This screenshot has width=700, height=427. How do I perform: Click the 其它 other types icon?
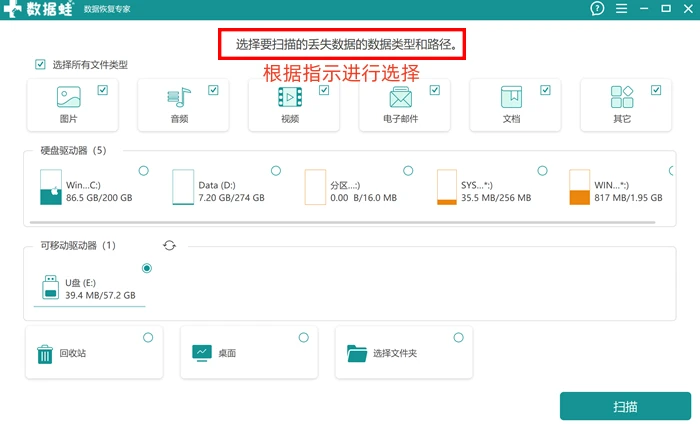[x=622, y=97]
